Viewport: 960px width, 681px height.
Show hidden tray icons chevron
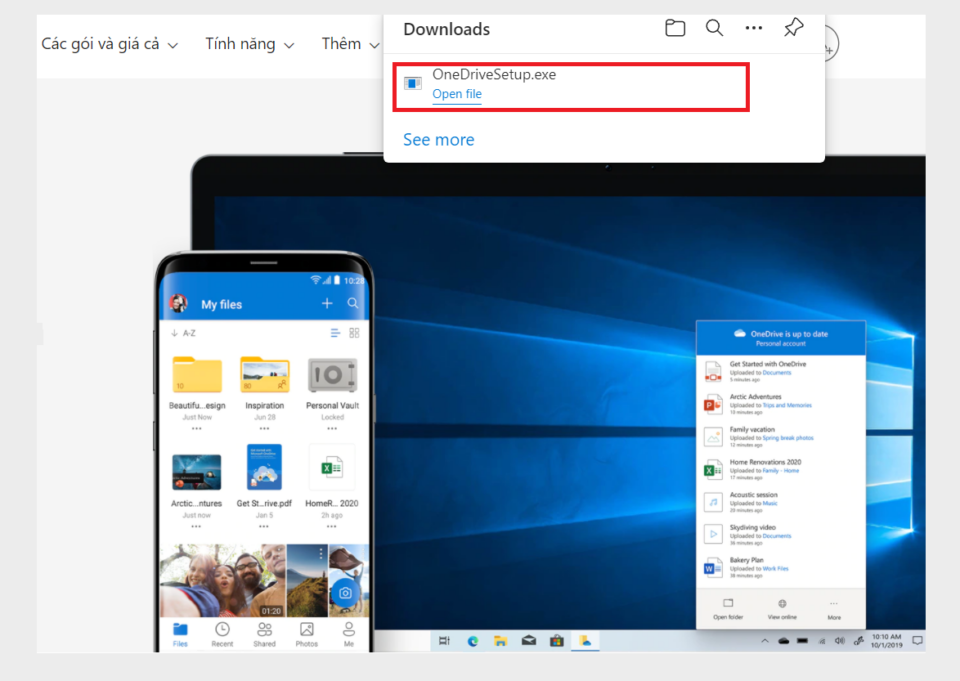point(765,641)
